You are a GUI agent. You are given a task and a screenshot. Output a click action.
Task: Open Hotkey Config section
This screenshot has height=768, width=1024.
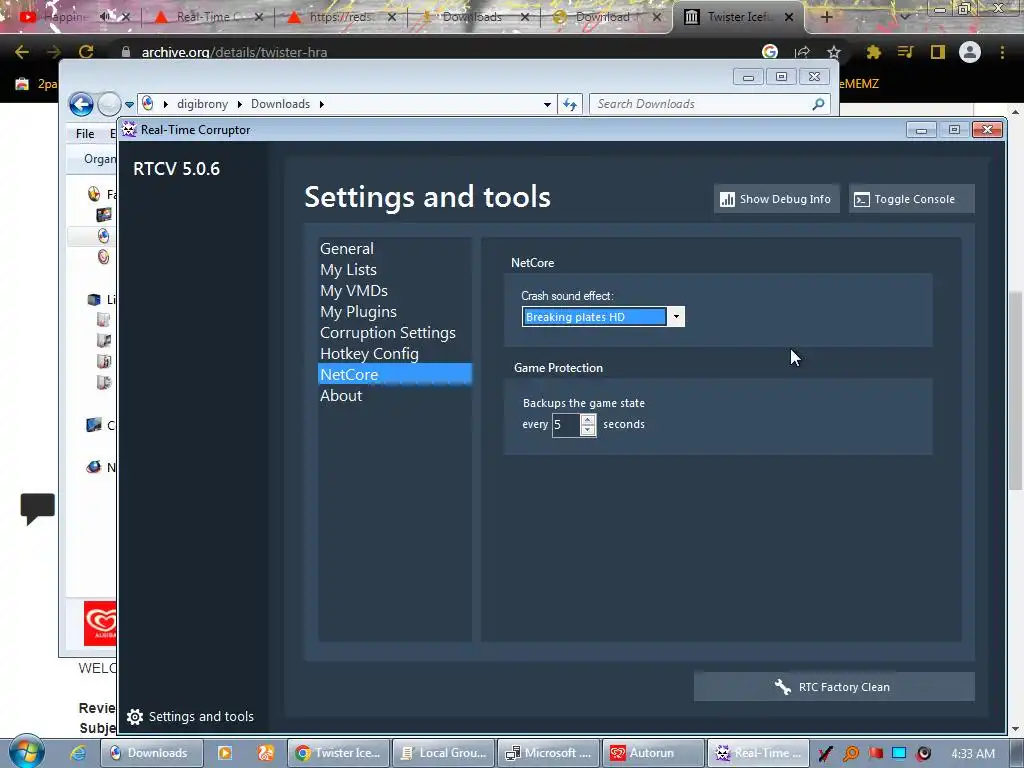[x=394, y=353]
